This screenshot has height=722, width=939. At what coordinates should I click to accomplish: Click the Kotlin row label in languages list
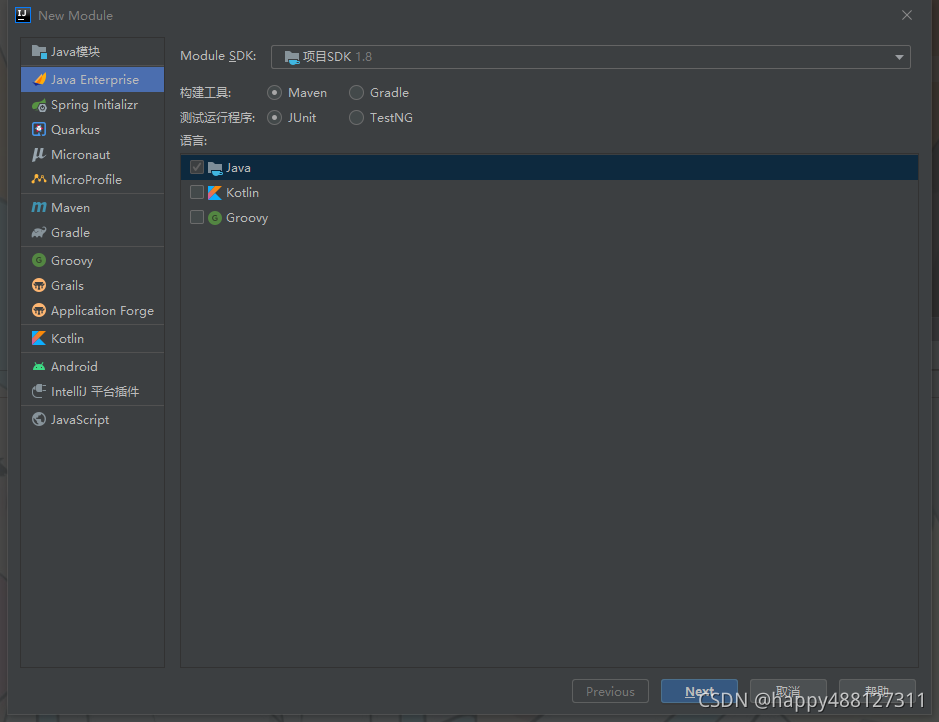[x=243, y=193]
